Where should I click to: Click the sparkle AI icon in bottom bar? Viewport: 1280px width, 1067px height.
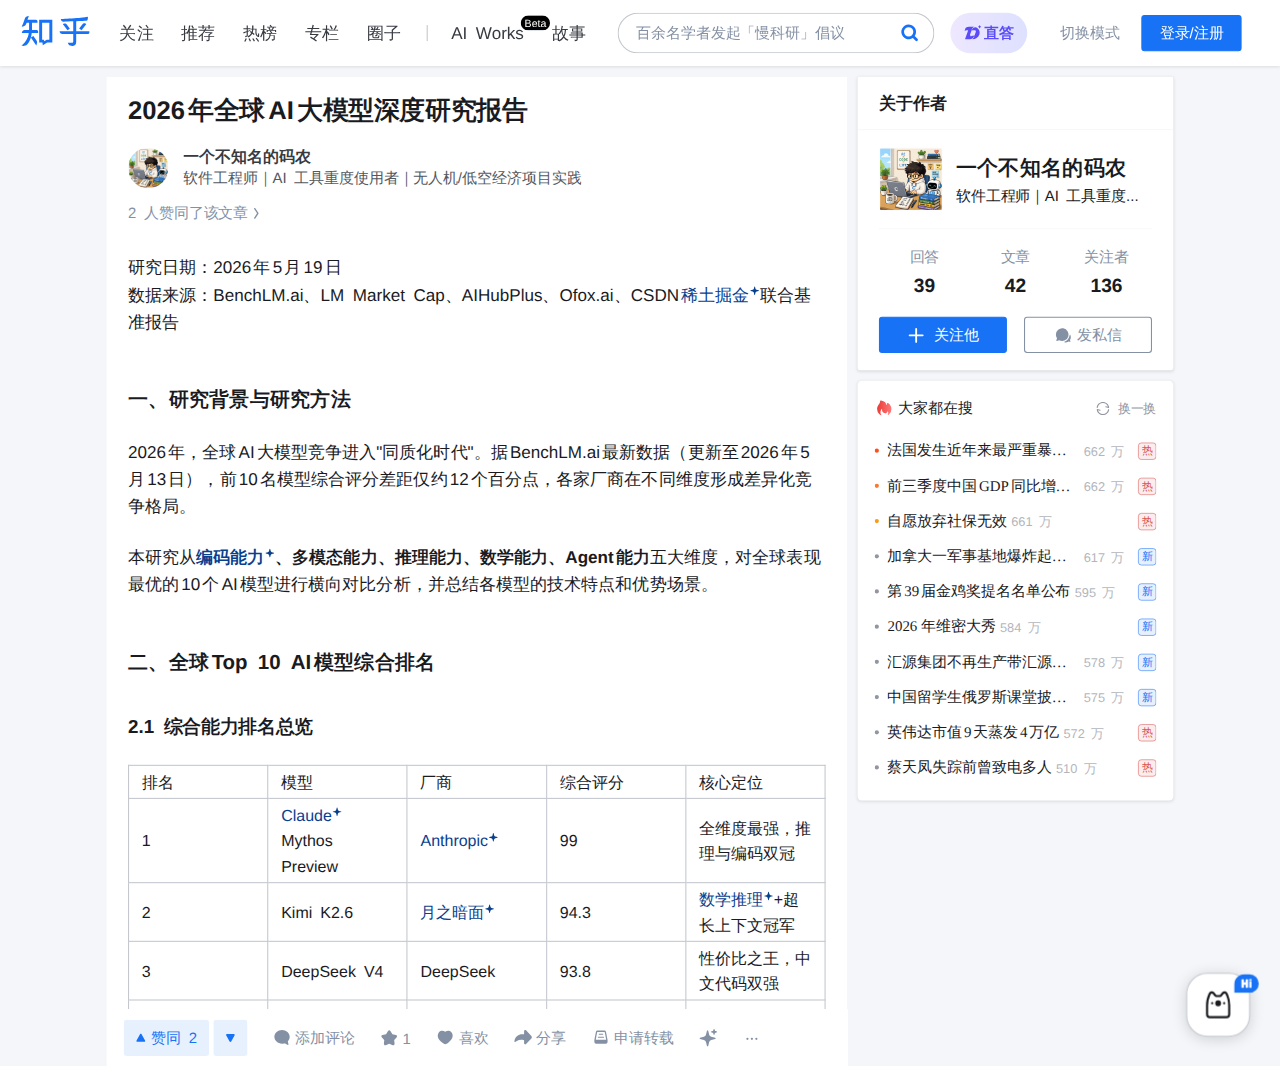(709, 1038)
